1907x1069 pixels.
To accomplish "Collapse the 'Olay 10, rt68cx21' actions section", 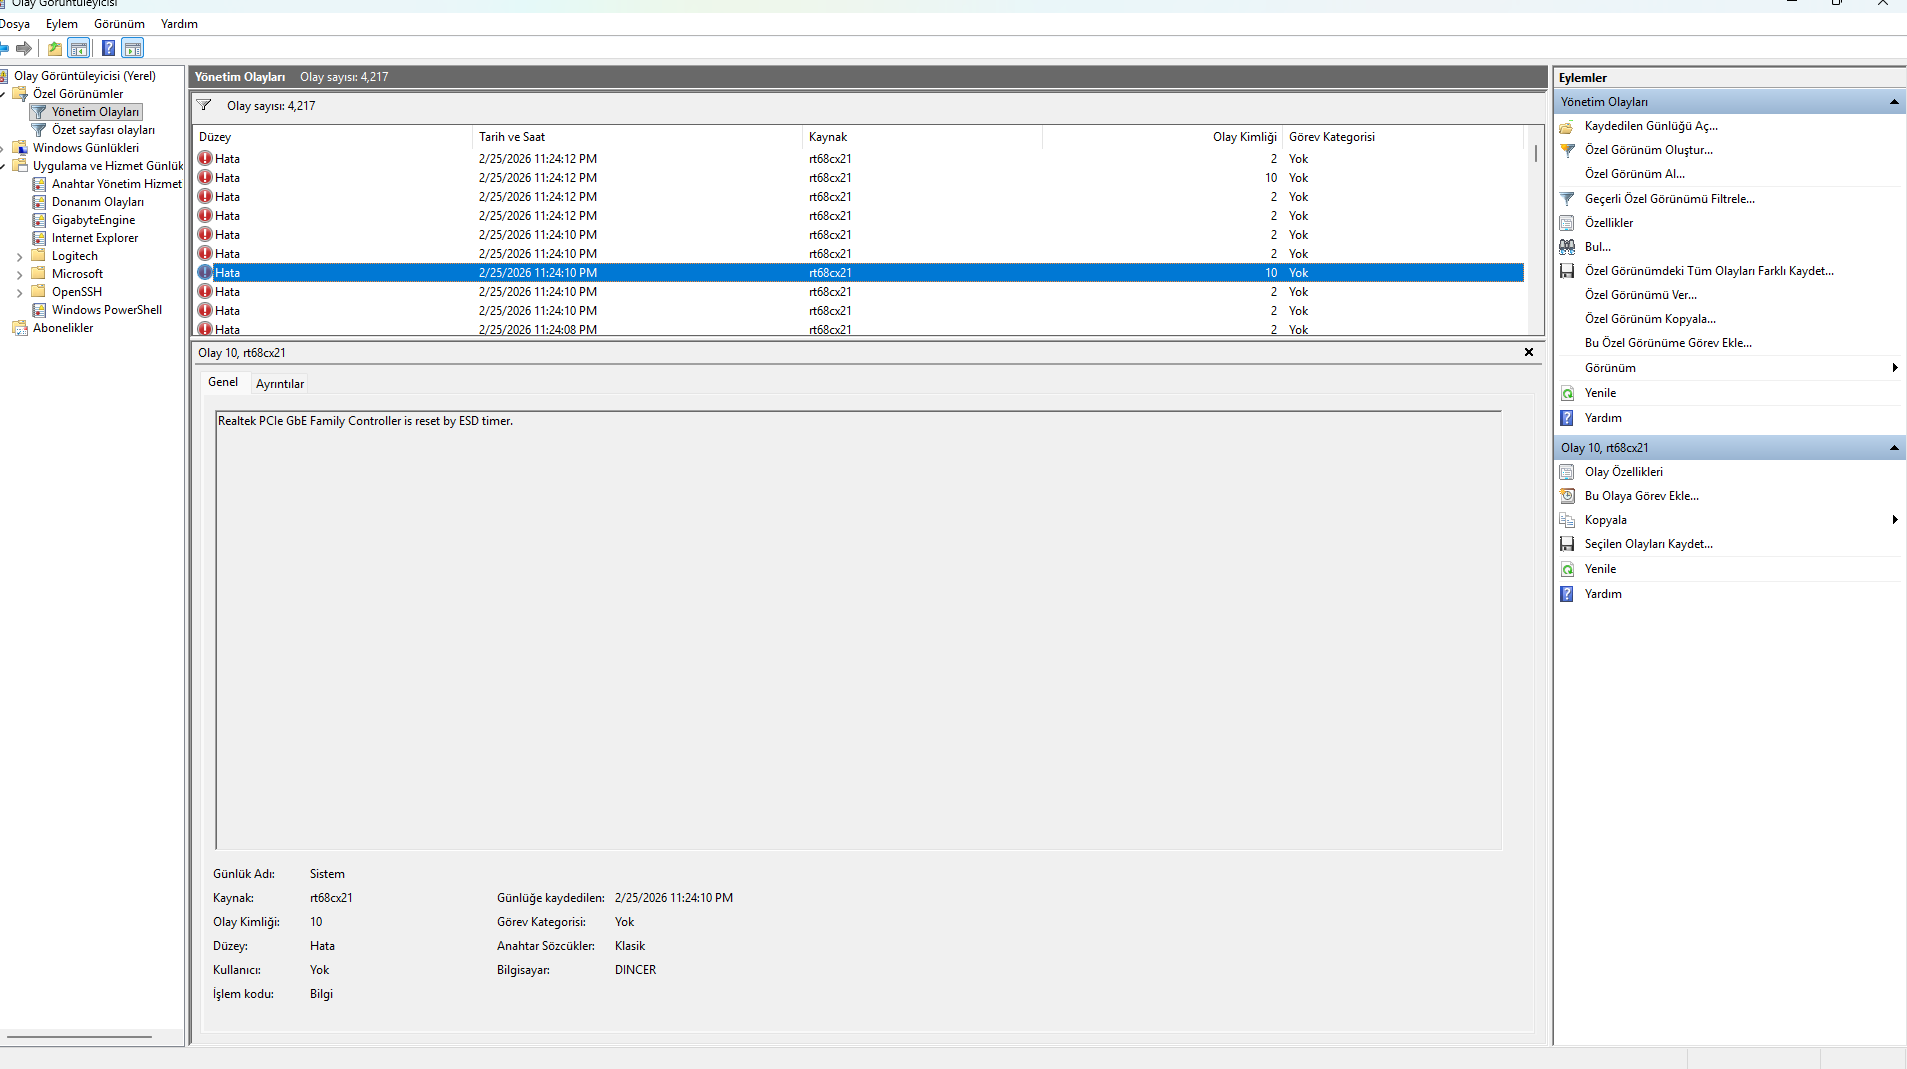I will click(x=1894, y=448).
